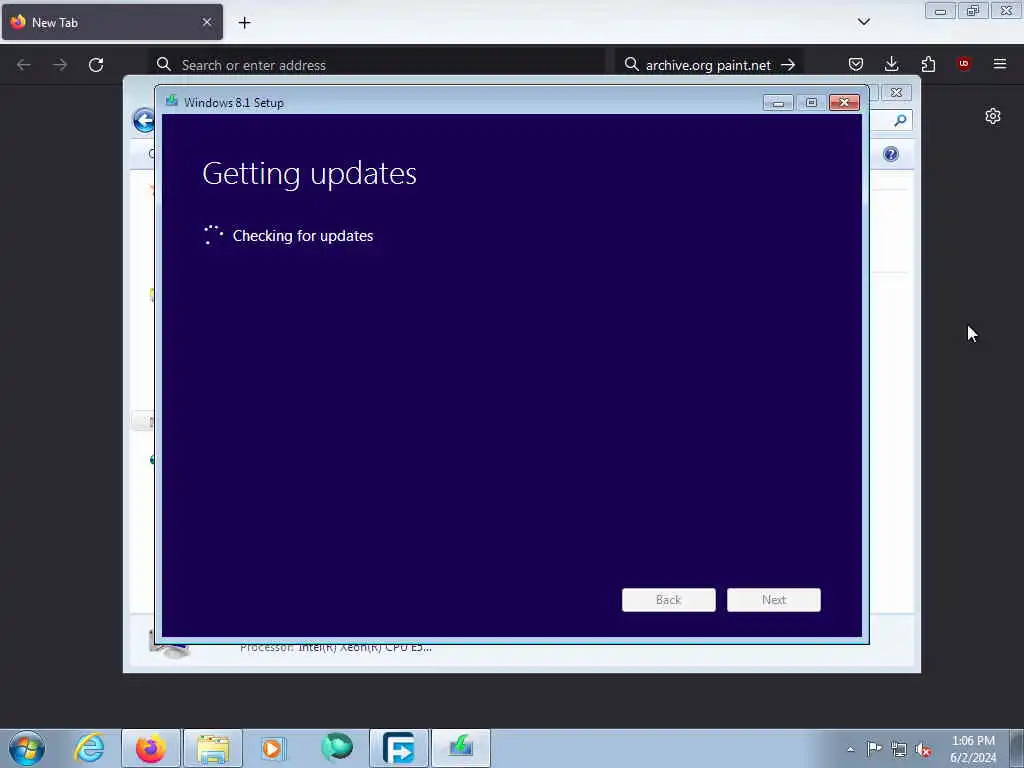The height and width of the screenshot is (768, 1024).
Task: Click the back arrow in the system window
Action: (x=144, y=120)
